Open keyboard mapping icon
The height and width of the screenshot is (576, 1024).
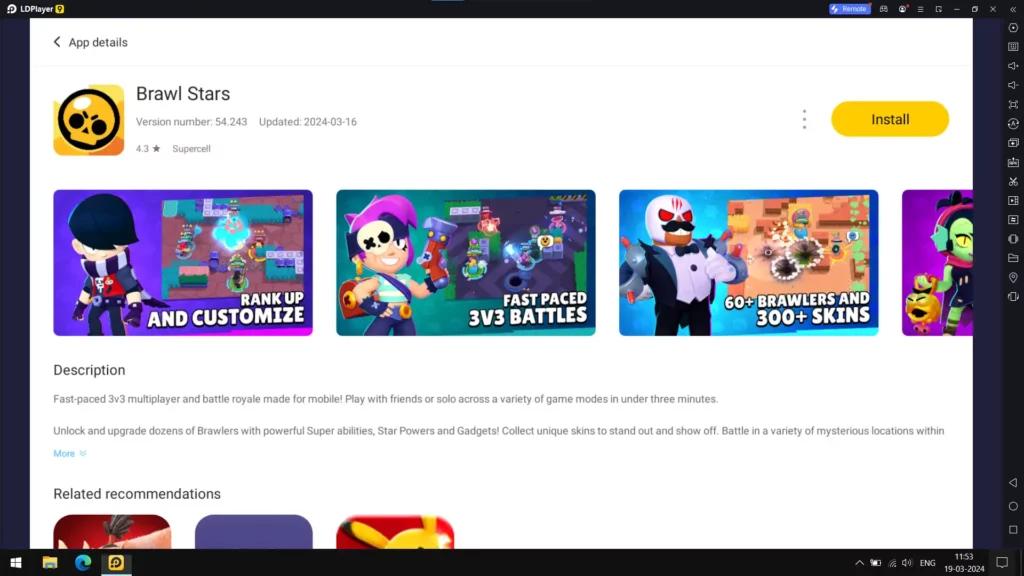click(x=1013, y=47)
